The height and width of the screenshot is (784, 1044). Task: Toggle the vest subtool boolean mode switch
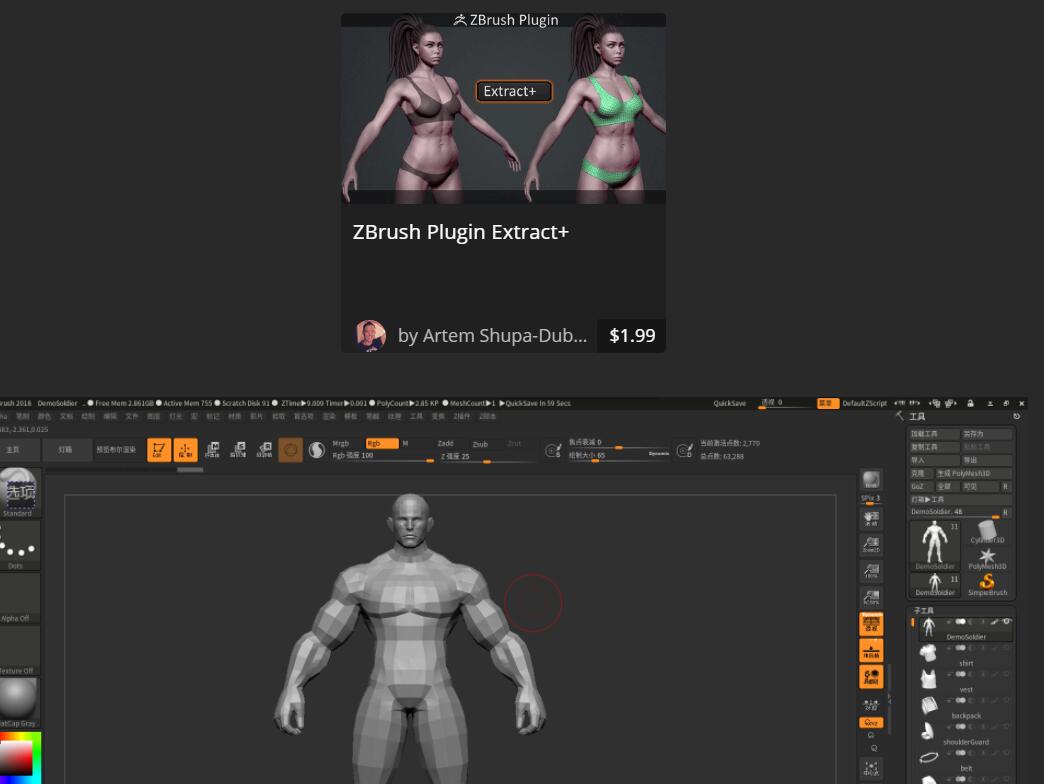point(960,674)
